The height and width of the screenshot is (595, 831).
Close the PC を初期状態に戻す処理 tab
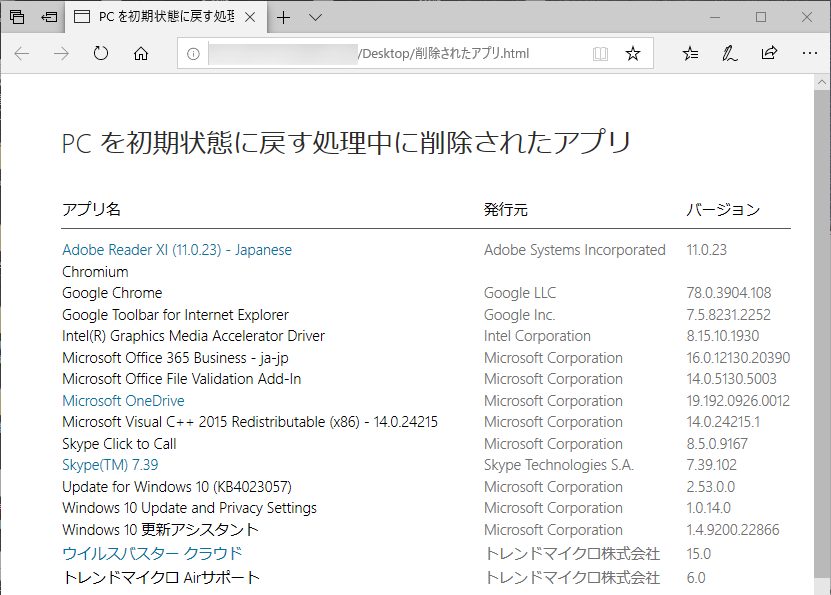(250, 17)
